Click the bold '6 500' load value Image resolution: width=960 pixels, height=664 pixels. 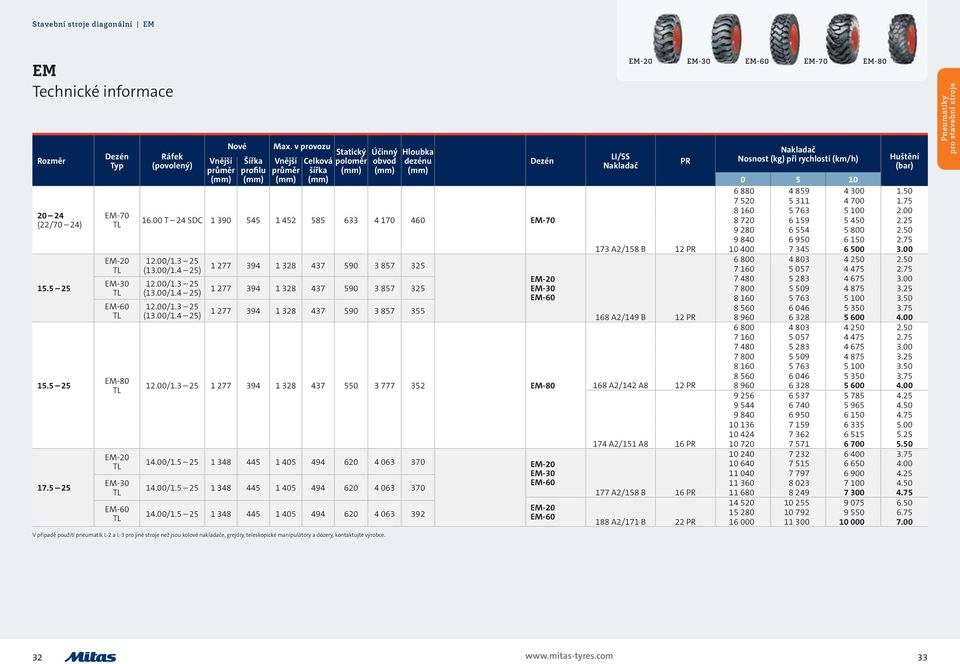click(x=853, y=249)
